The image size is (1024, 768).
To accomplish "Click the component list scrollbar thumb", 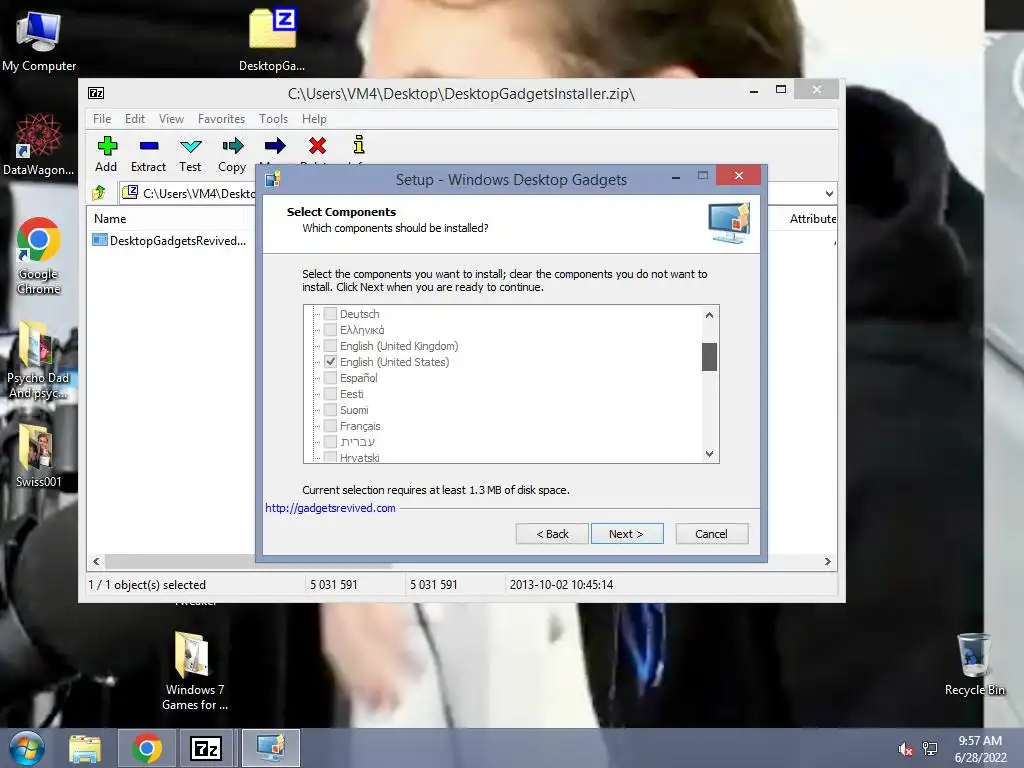I will click(709, 357).
